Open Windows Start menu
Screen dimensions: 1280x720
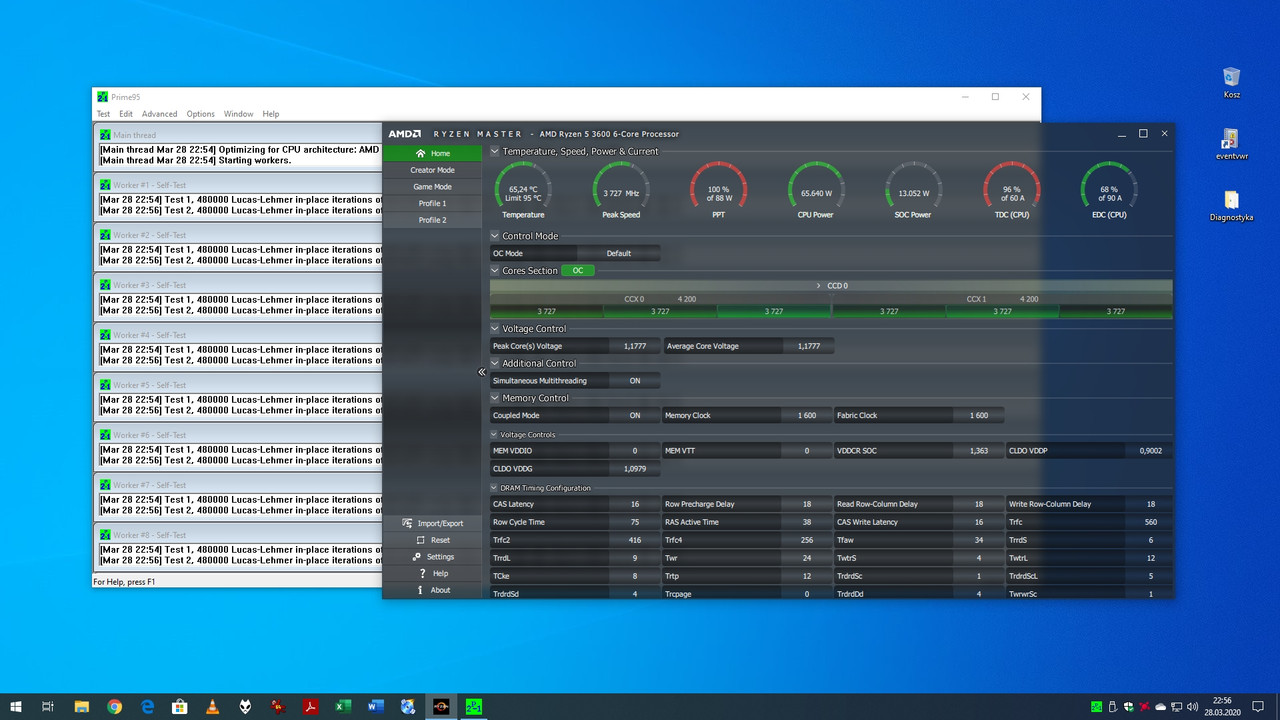click(x=16, y=706)
